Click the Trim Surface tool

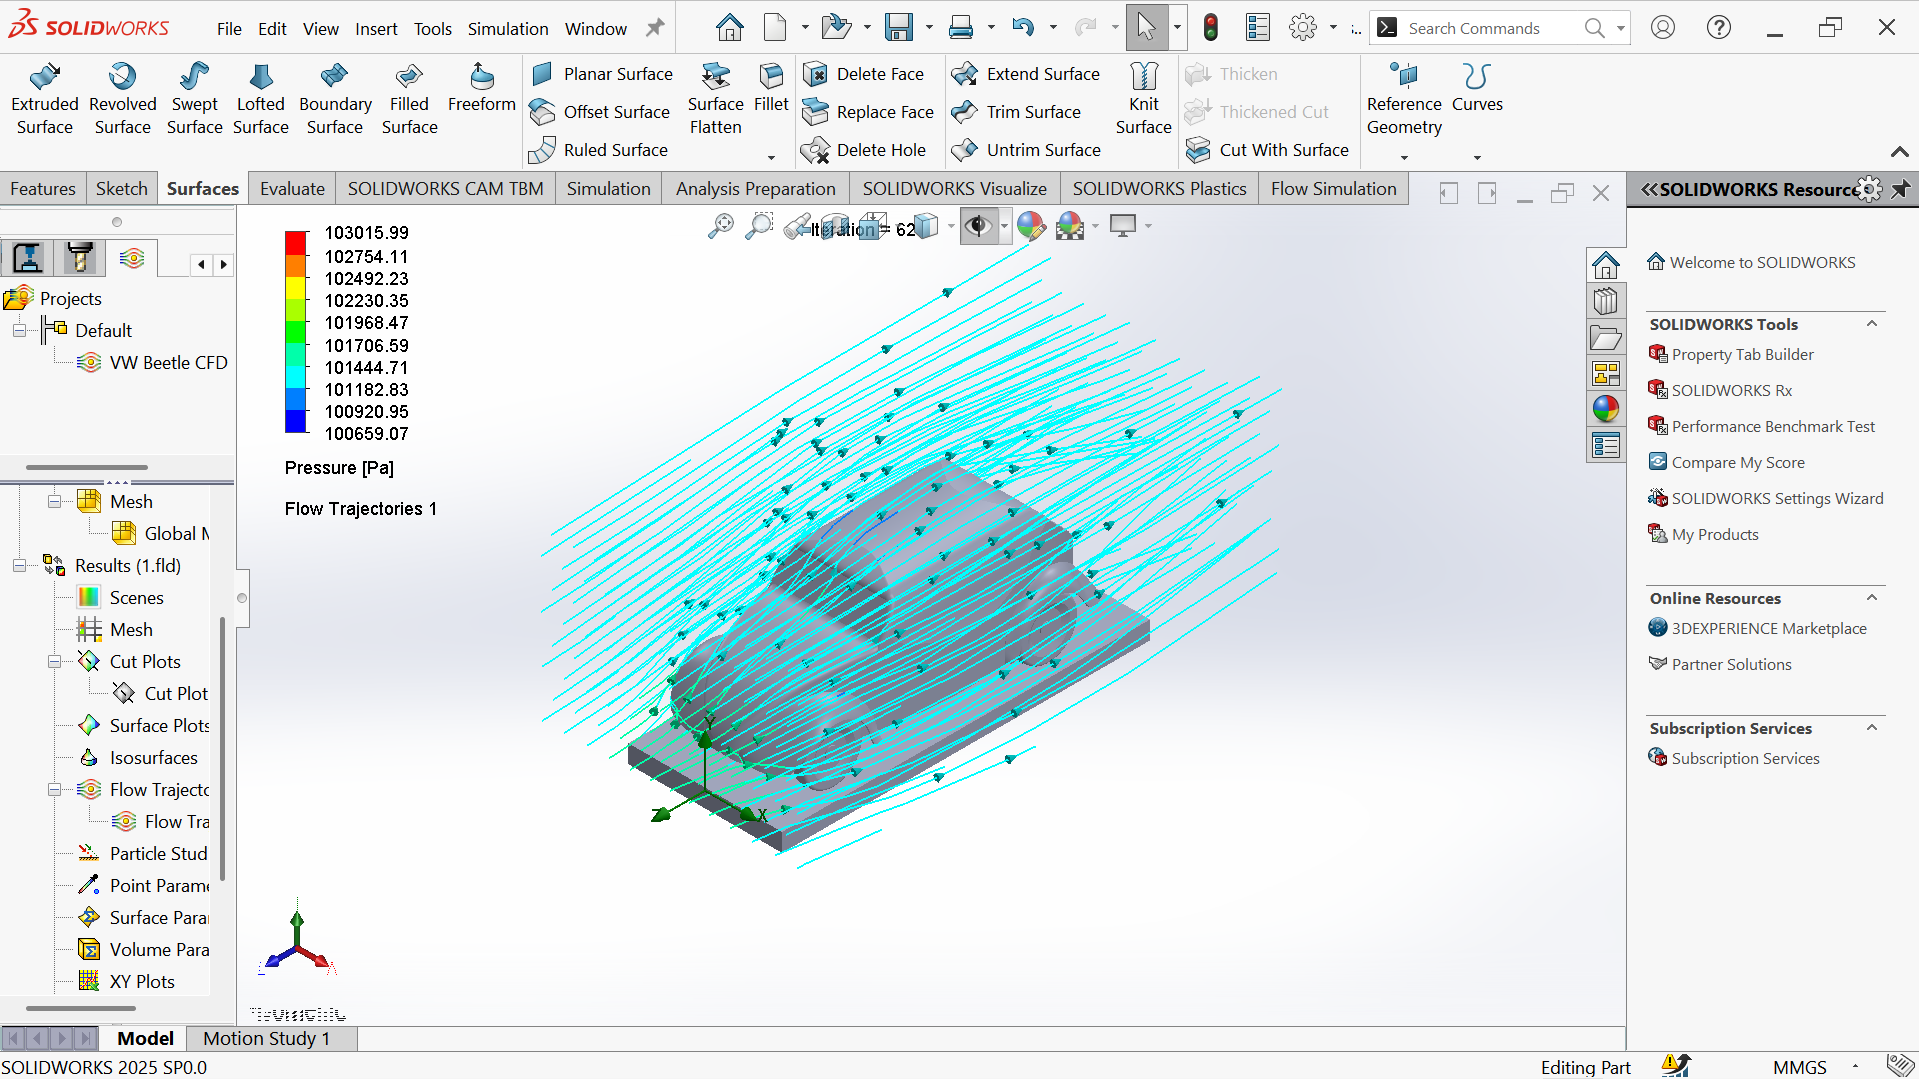[1017, 112]
